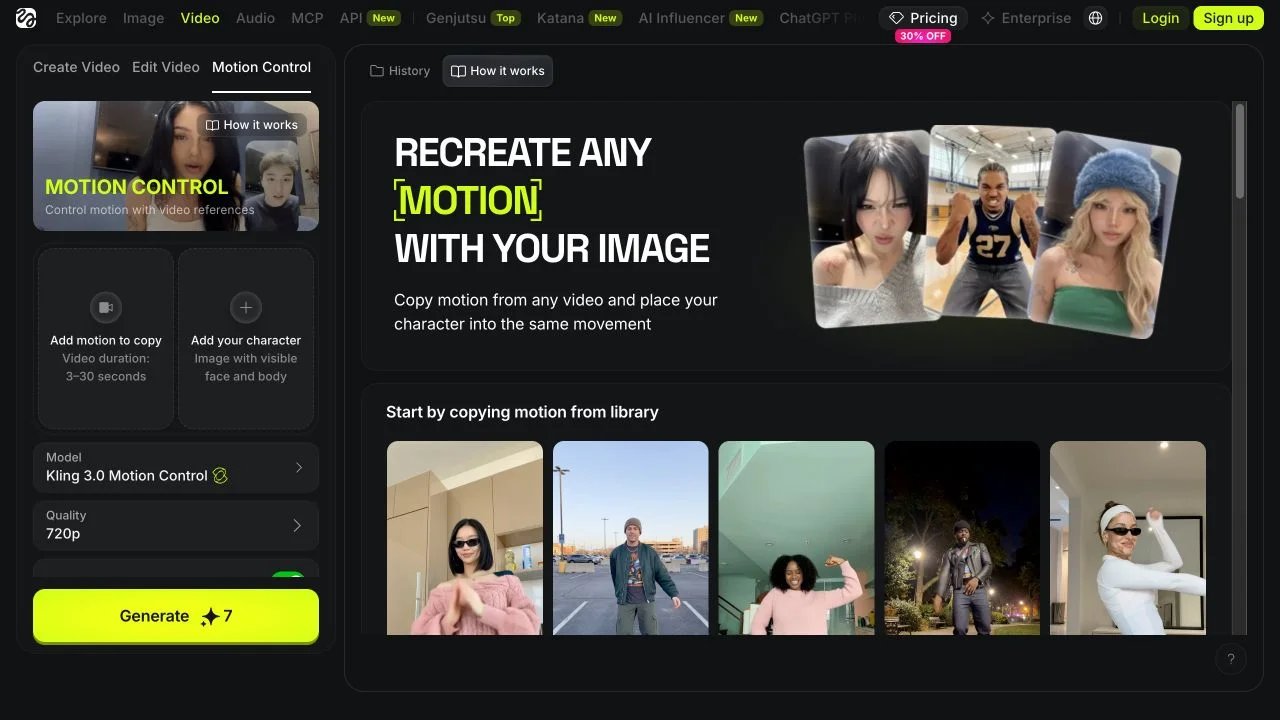Select the How it works tab beside History
The image size is (1280, 720).
point(498,71)
